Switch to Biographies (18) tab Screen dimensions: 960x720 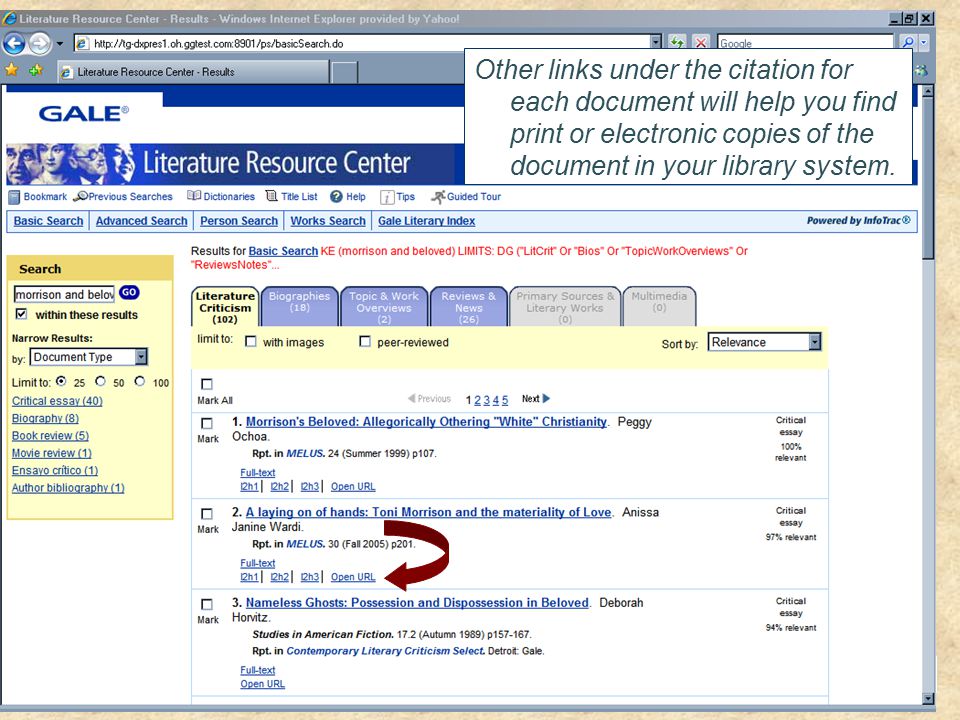coord(299,307)
